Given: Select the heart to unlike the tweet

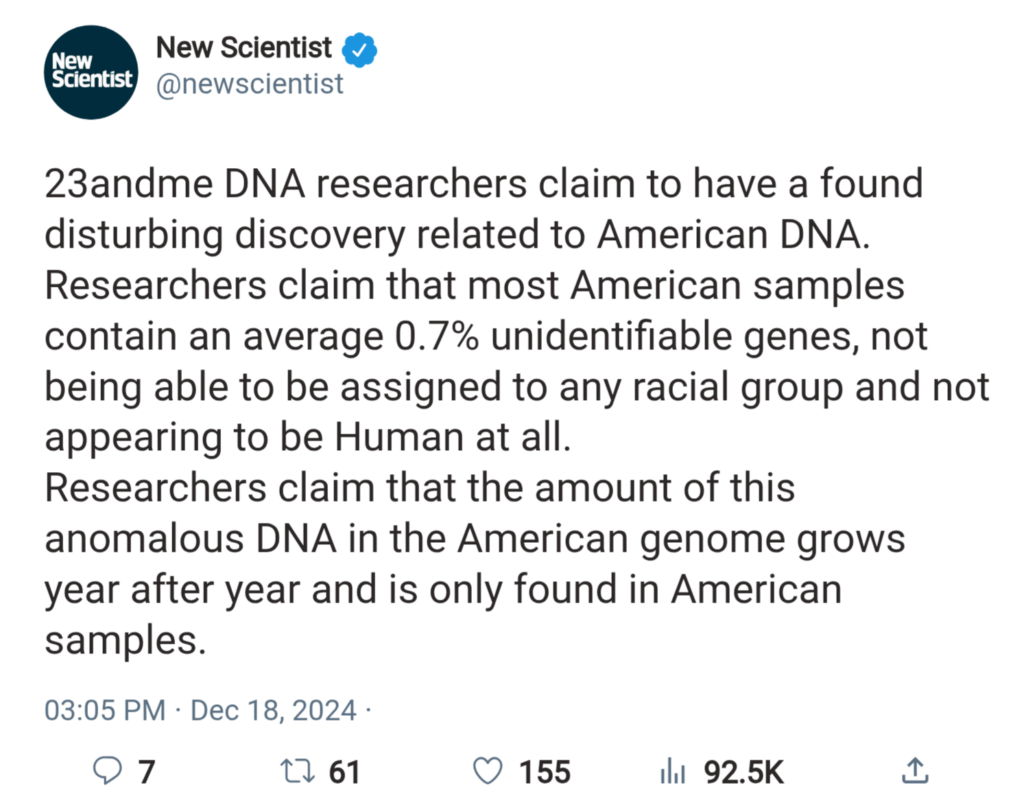Looking at the screenshot, I should (488, 771).
